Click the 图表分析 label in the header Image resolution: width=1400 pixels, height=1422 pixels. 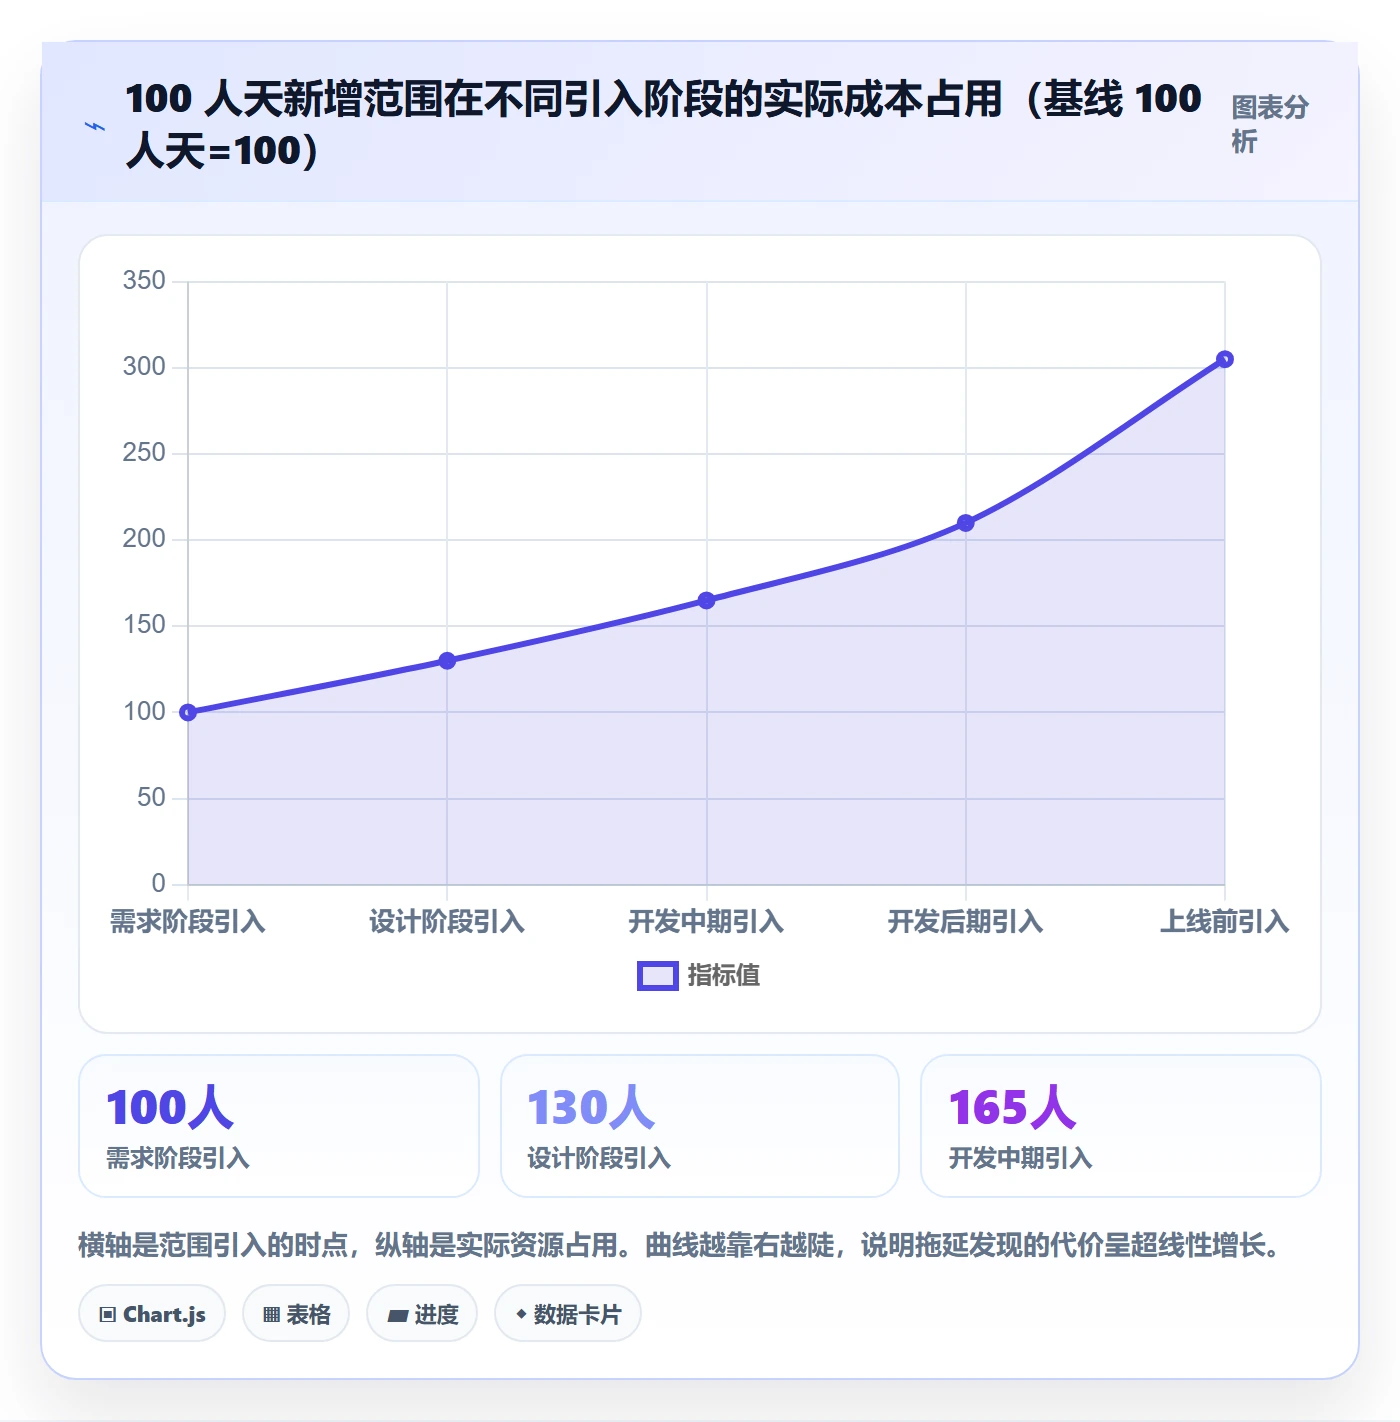[x=1270, y=124]
